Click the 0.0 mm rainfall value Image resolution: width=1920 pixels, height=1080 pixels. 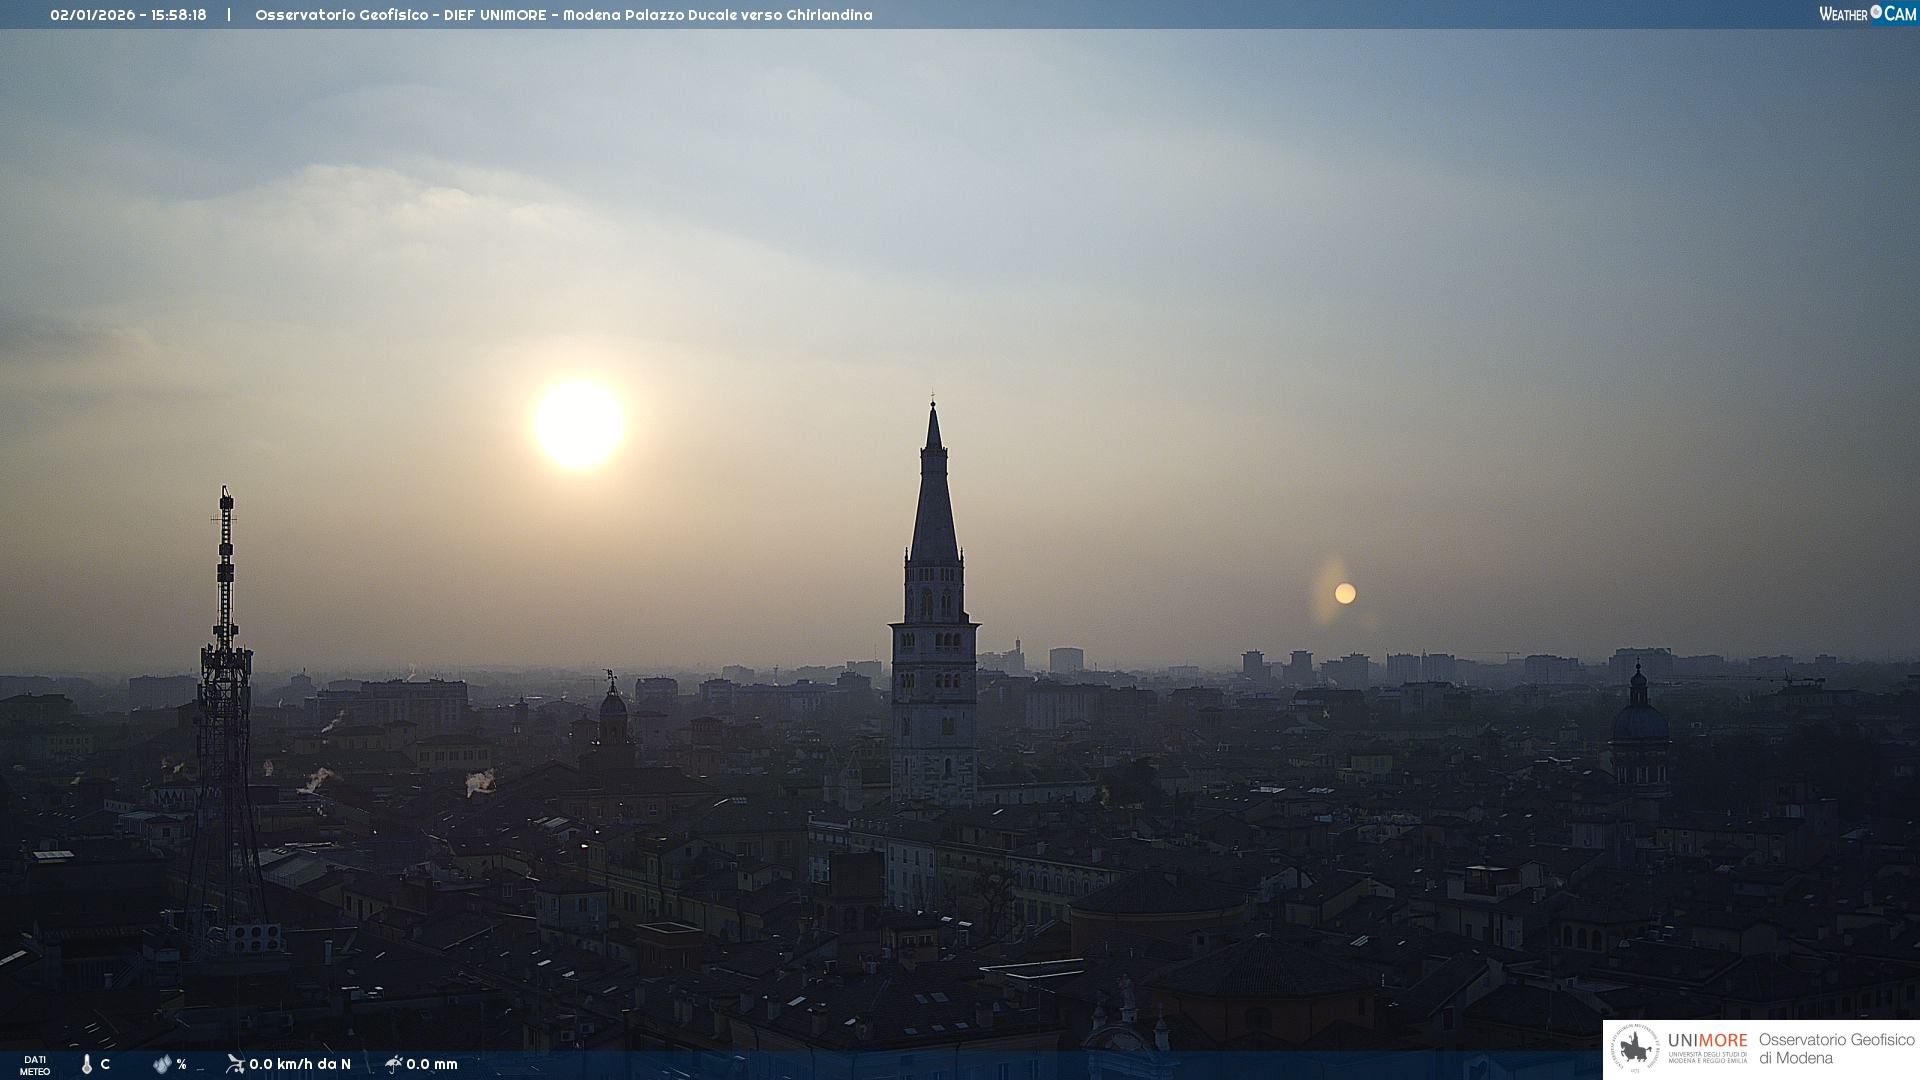tap(432, 1064)
